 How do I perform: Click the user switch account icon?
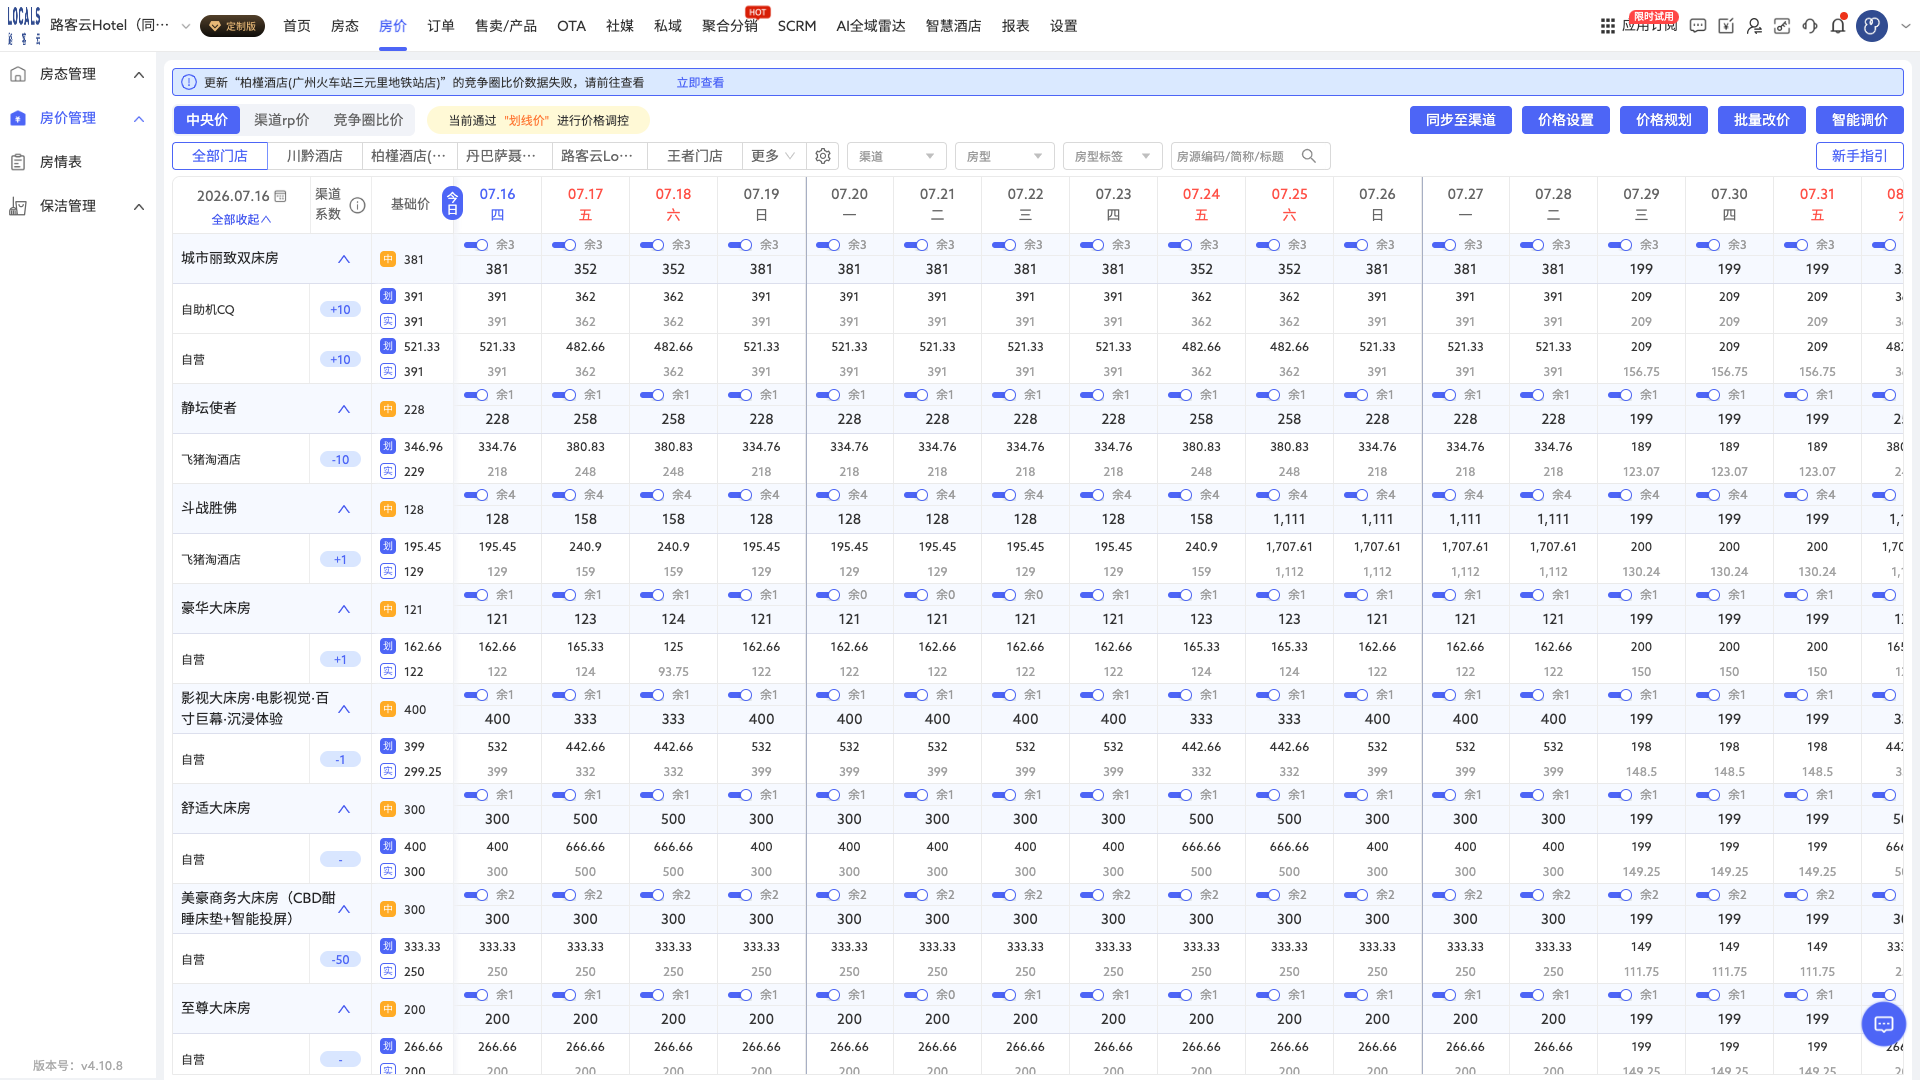point(1754,26)
